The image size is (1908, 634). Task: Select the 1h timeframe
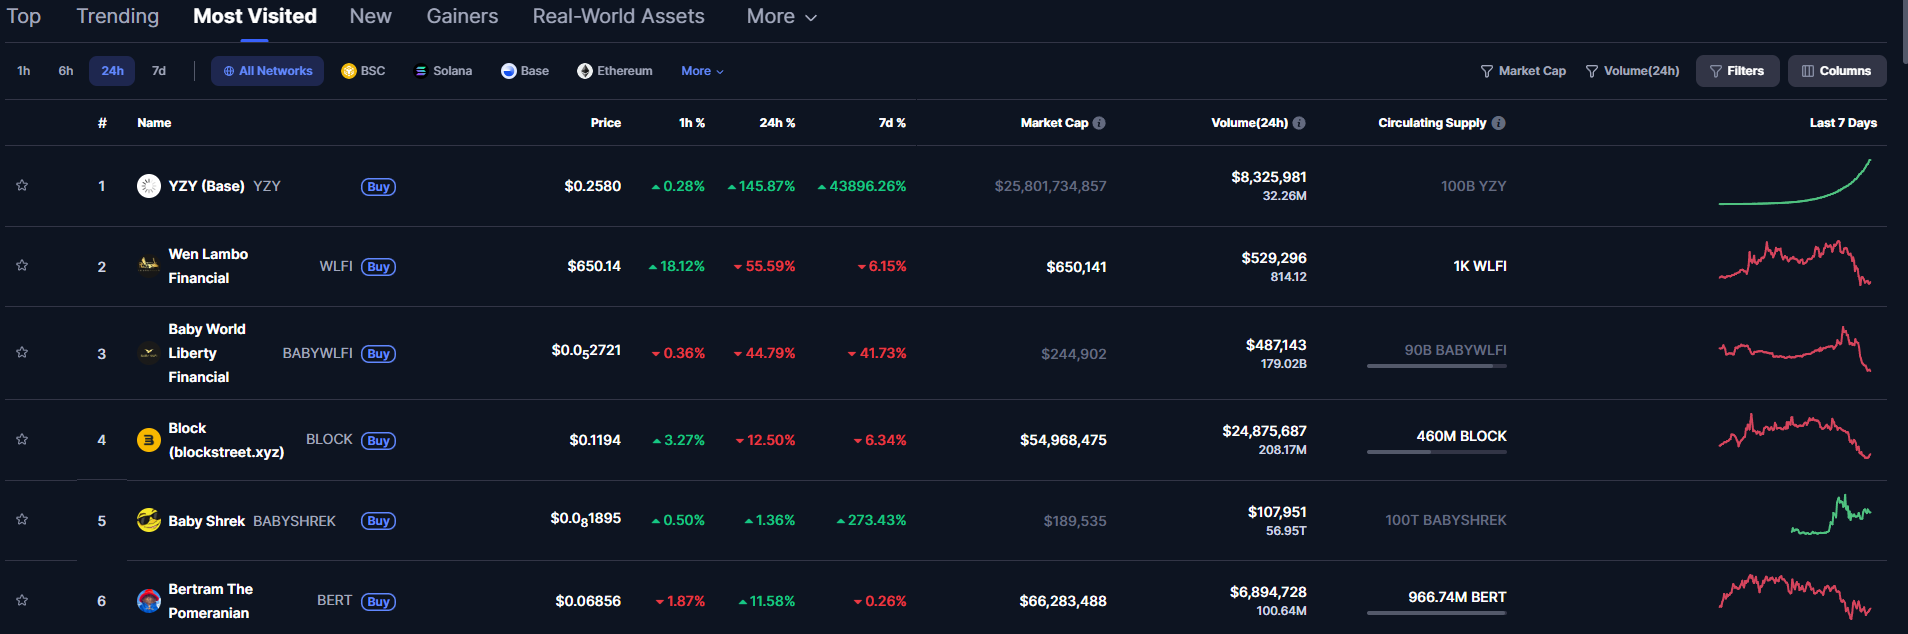24,71
